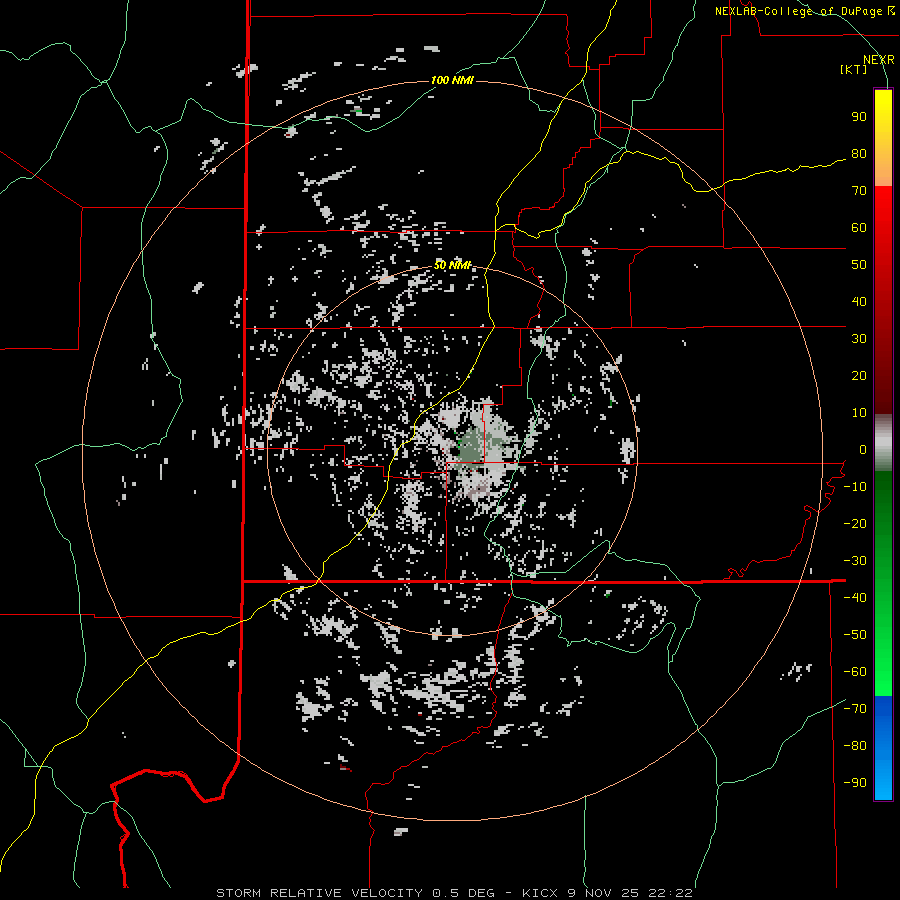The image size is (900, 900).
Task: Click the 22:22 timestamp in the caption
Action: click(670, 893)
